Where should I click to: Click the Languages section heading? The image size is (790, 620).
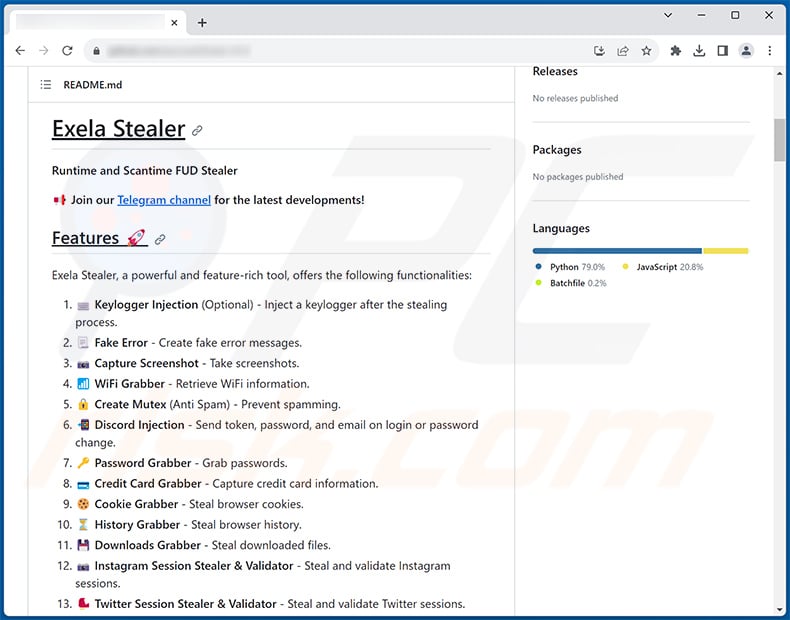click(561, 228)
